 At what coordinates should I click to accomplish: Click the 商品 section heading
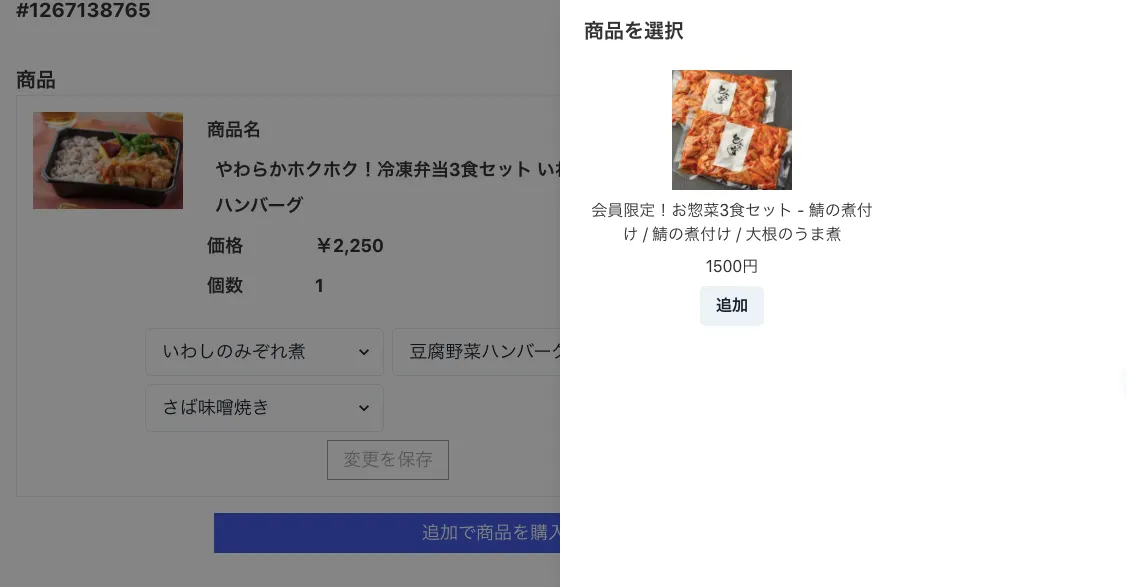point(36,80)
